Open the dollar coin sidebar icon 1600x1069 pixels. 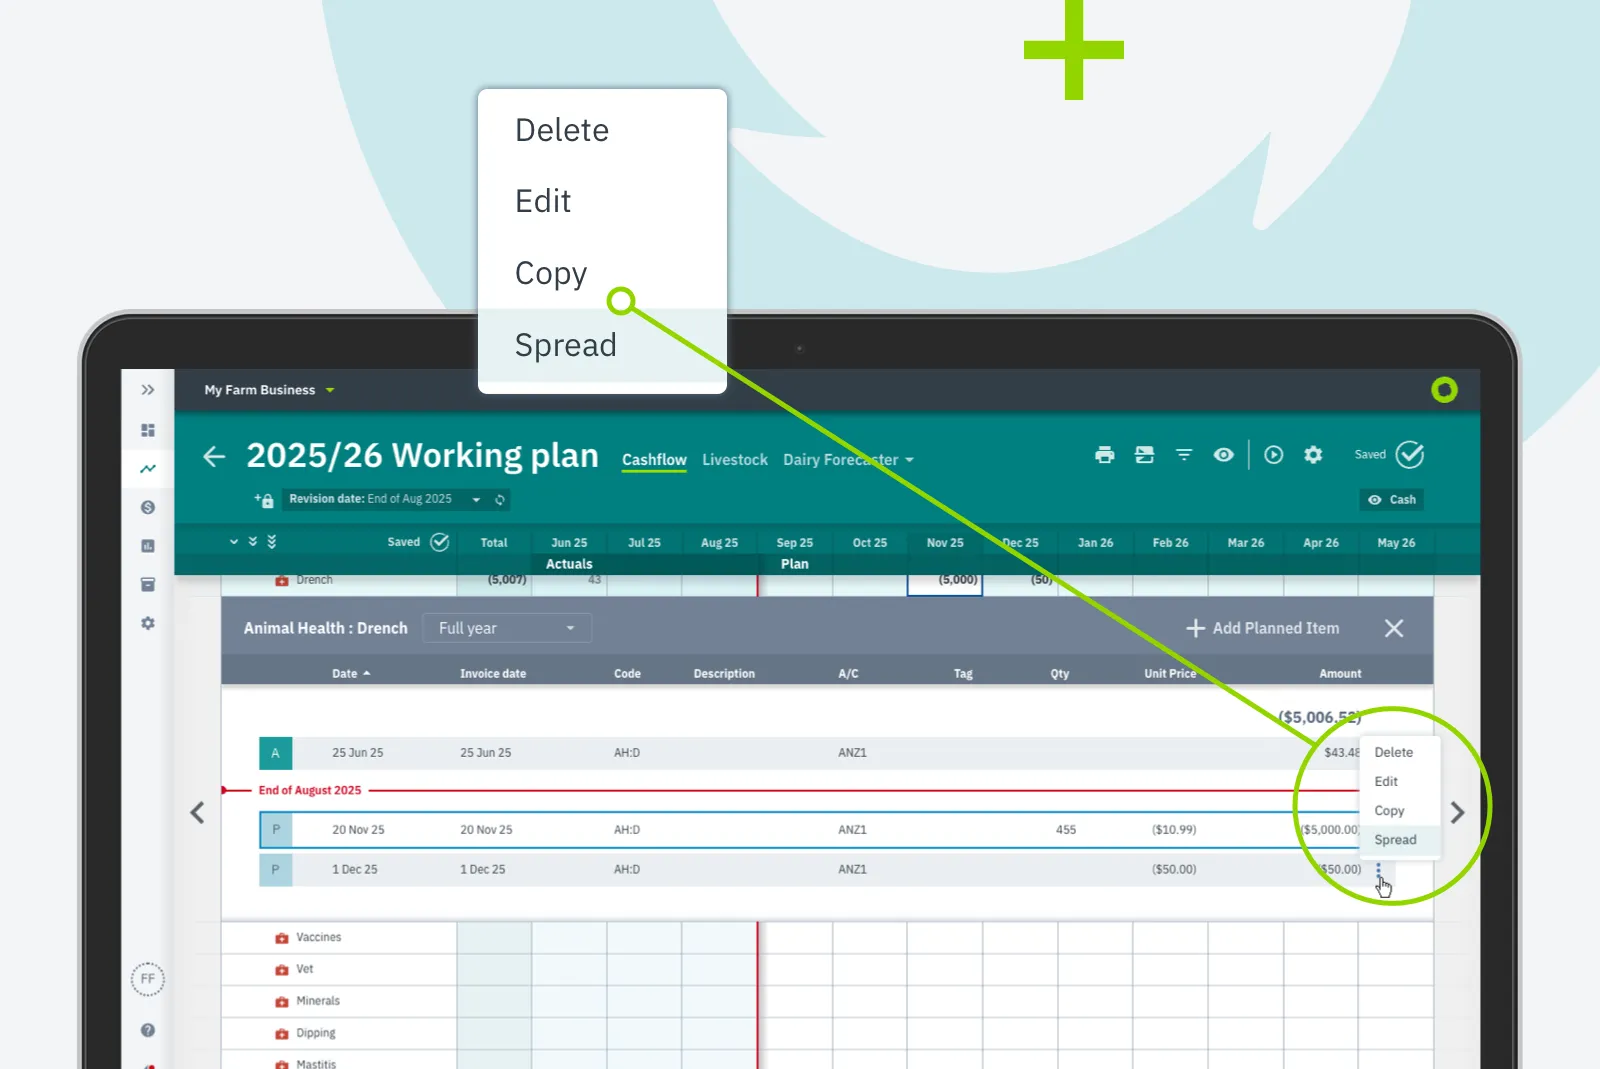(x=148, y=507)
